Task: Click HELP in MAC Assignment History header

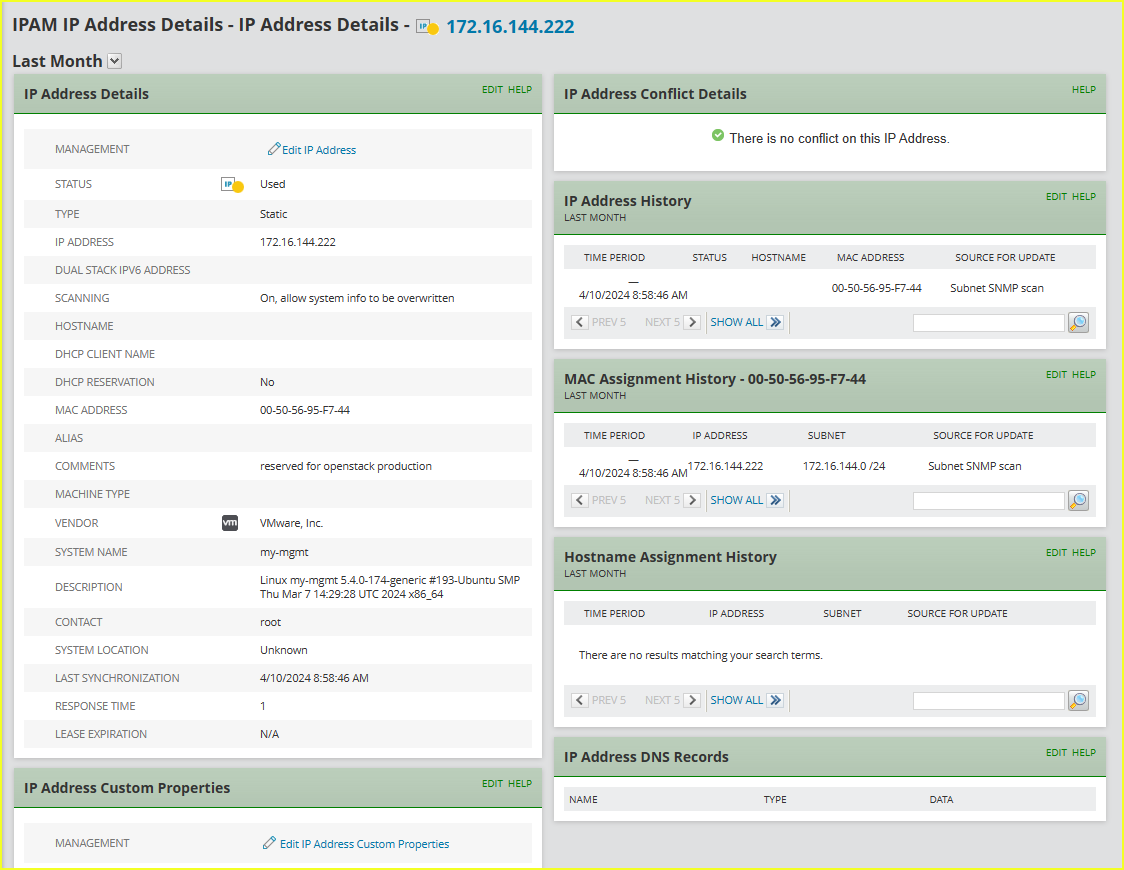Action: pyautogui.click(x=1084, y=374)
